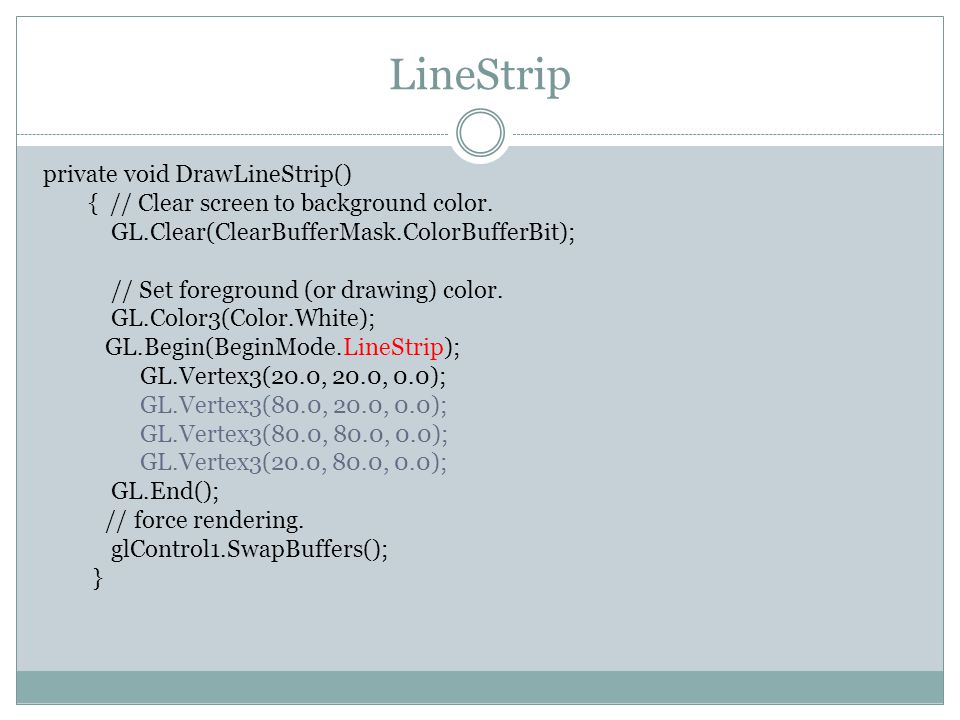The width and height of the screenshot is (960, 720).
Task: Click the closing curly brace
Action: click(x=98, y=578)
